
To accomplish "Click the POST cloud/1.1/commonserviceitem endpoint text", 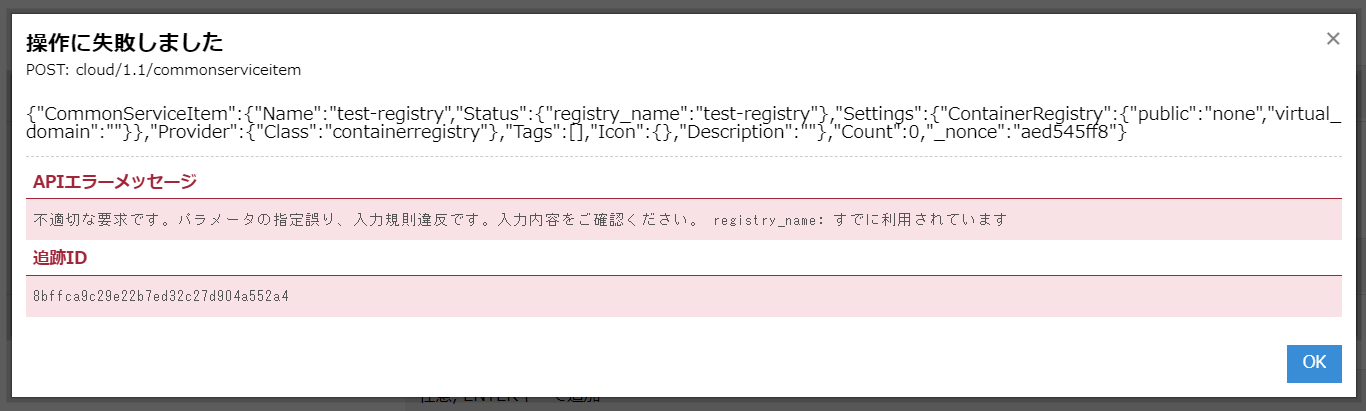I will [x=163, y=70].
